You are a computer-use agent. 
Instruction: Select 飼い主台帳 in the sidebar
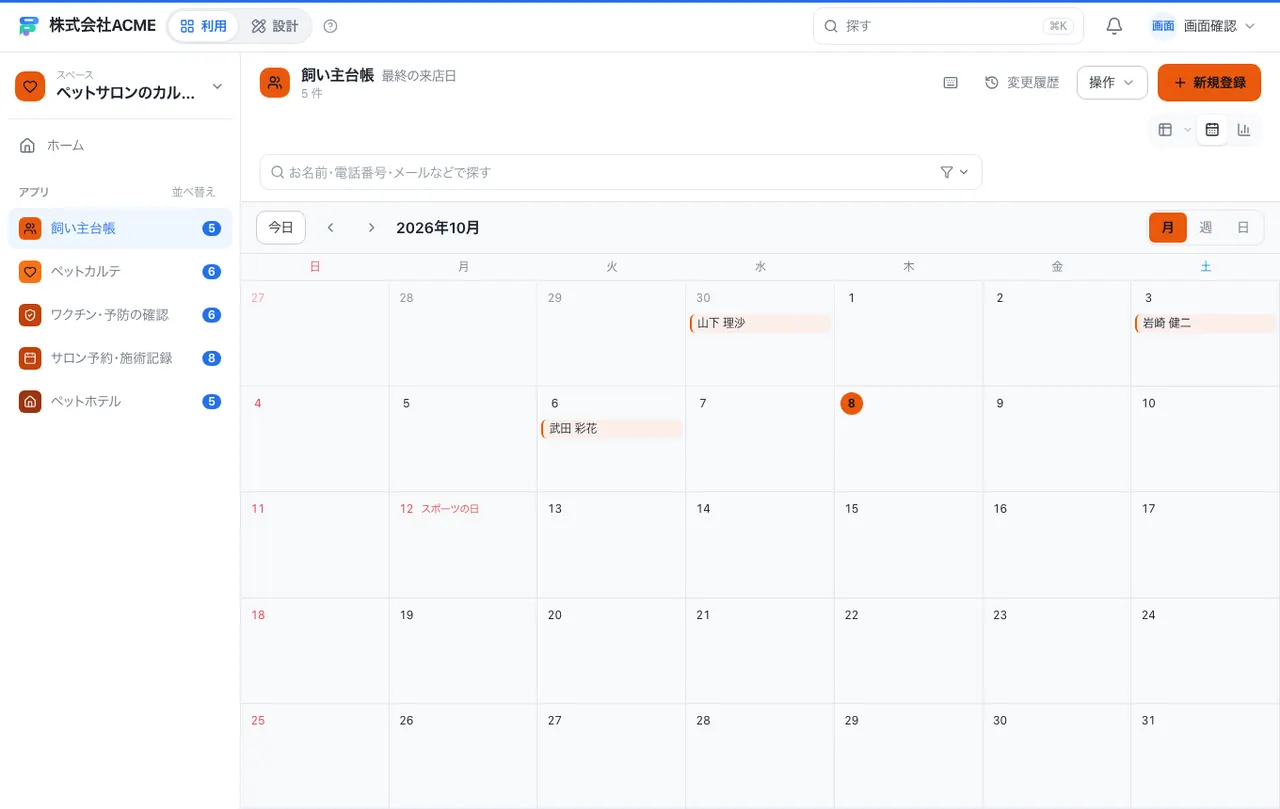[x=120, y=228]
